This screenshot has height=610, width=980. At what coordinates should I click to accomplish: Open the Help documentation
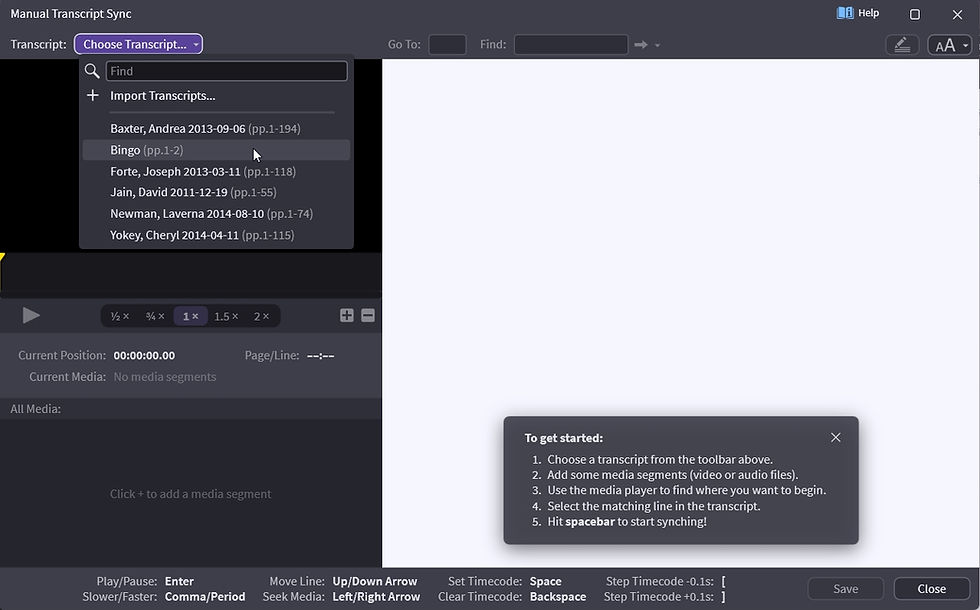[856, 13]
